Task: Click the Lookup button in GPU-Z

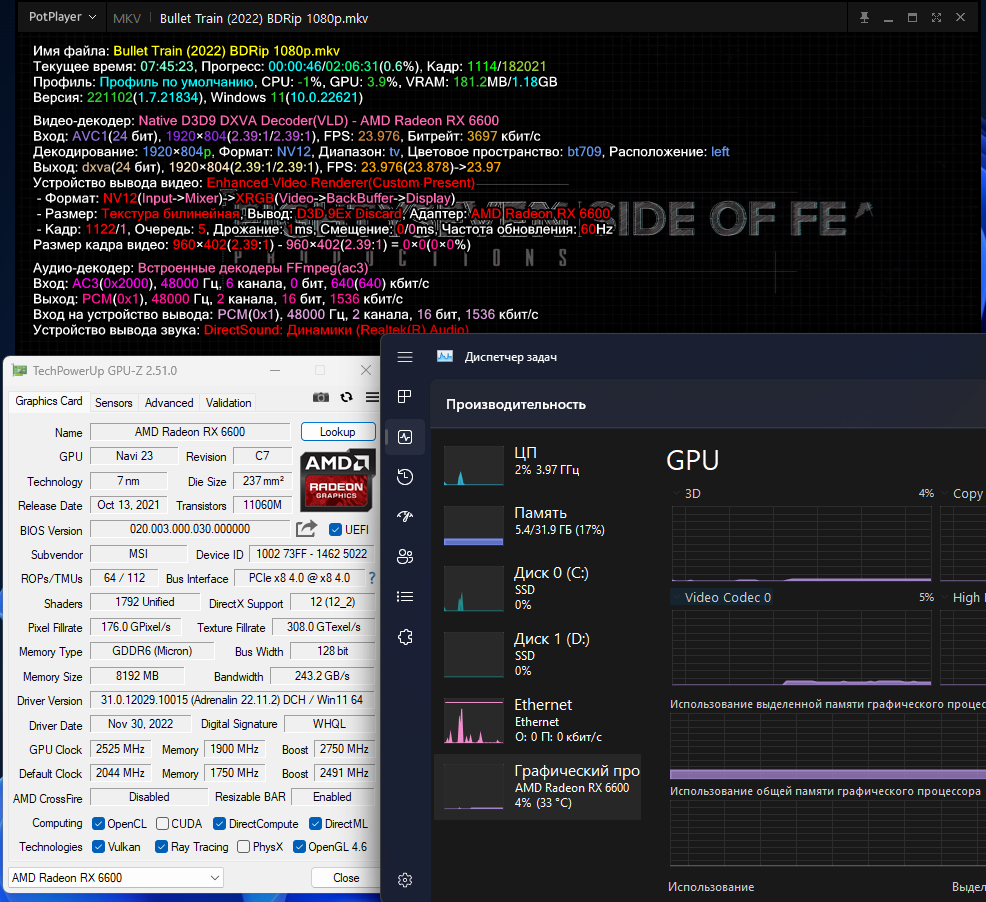Action: 338,432
